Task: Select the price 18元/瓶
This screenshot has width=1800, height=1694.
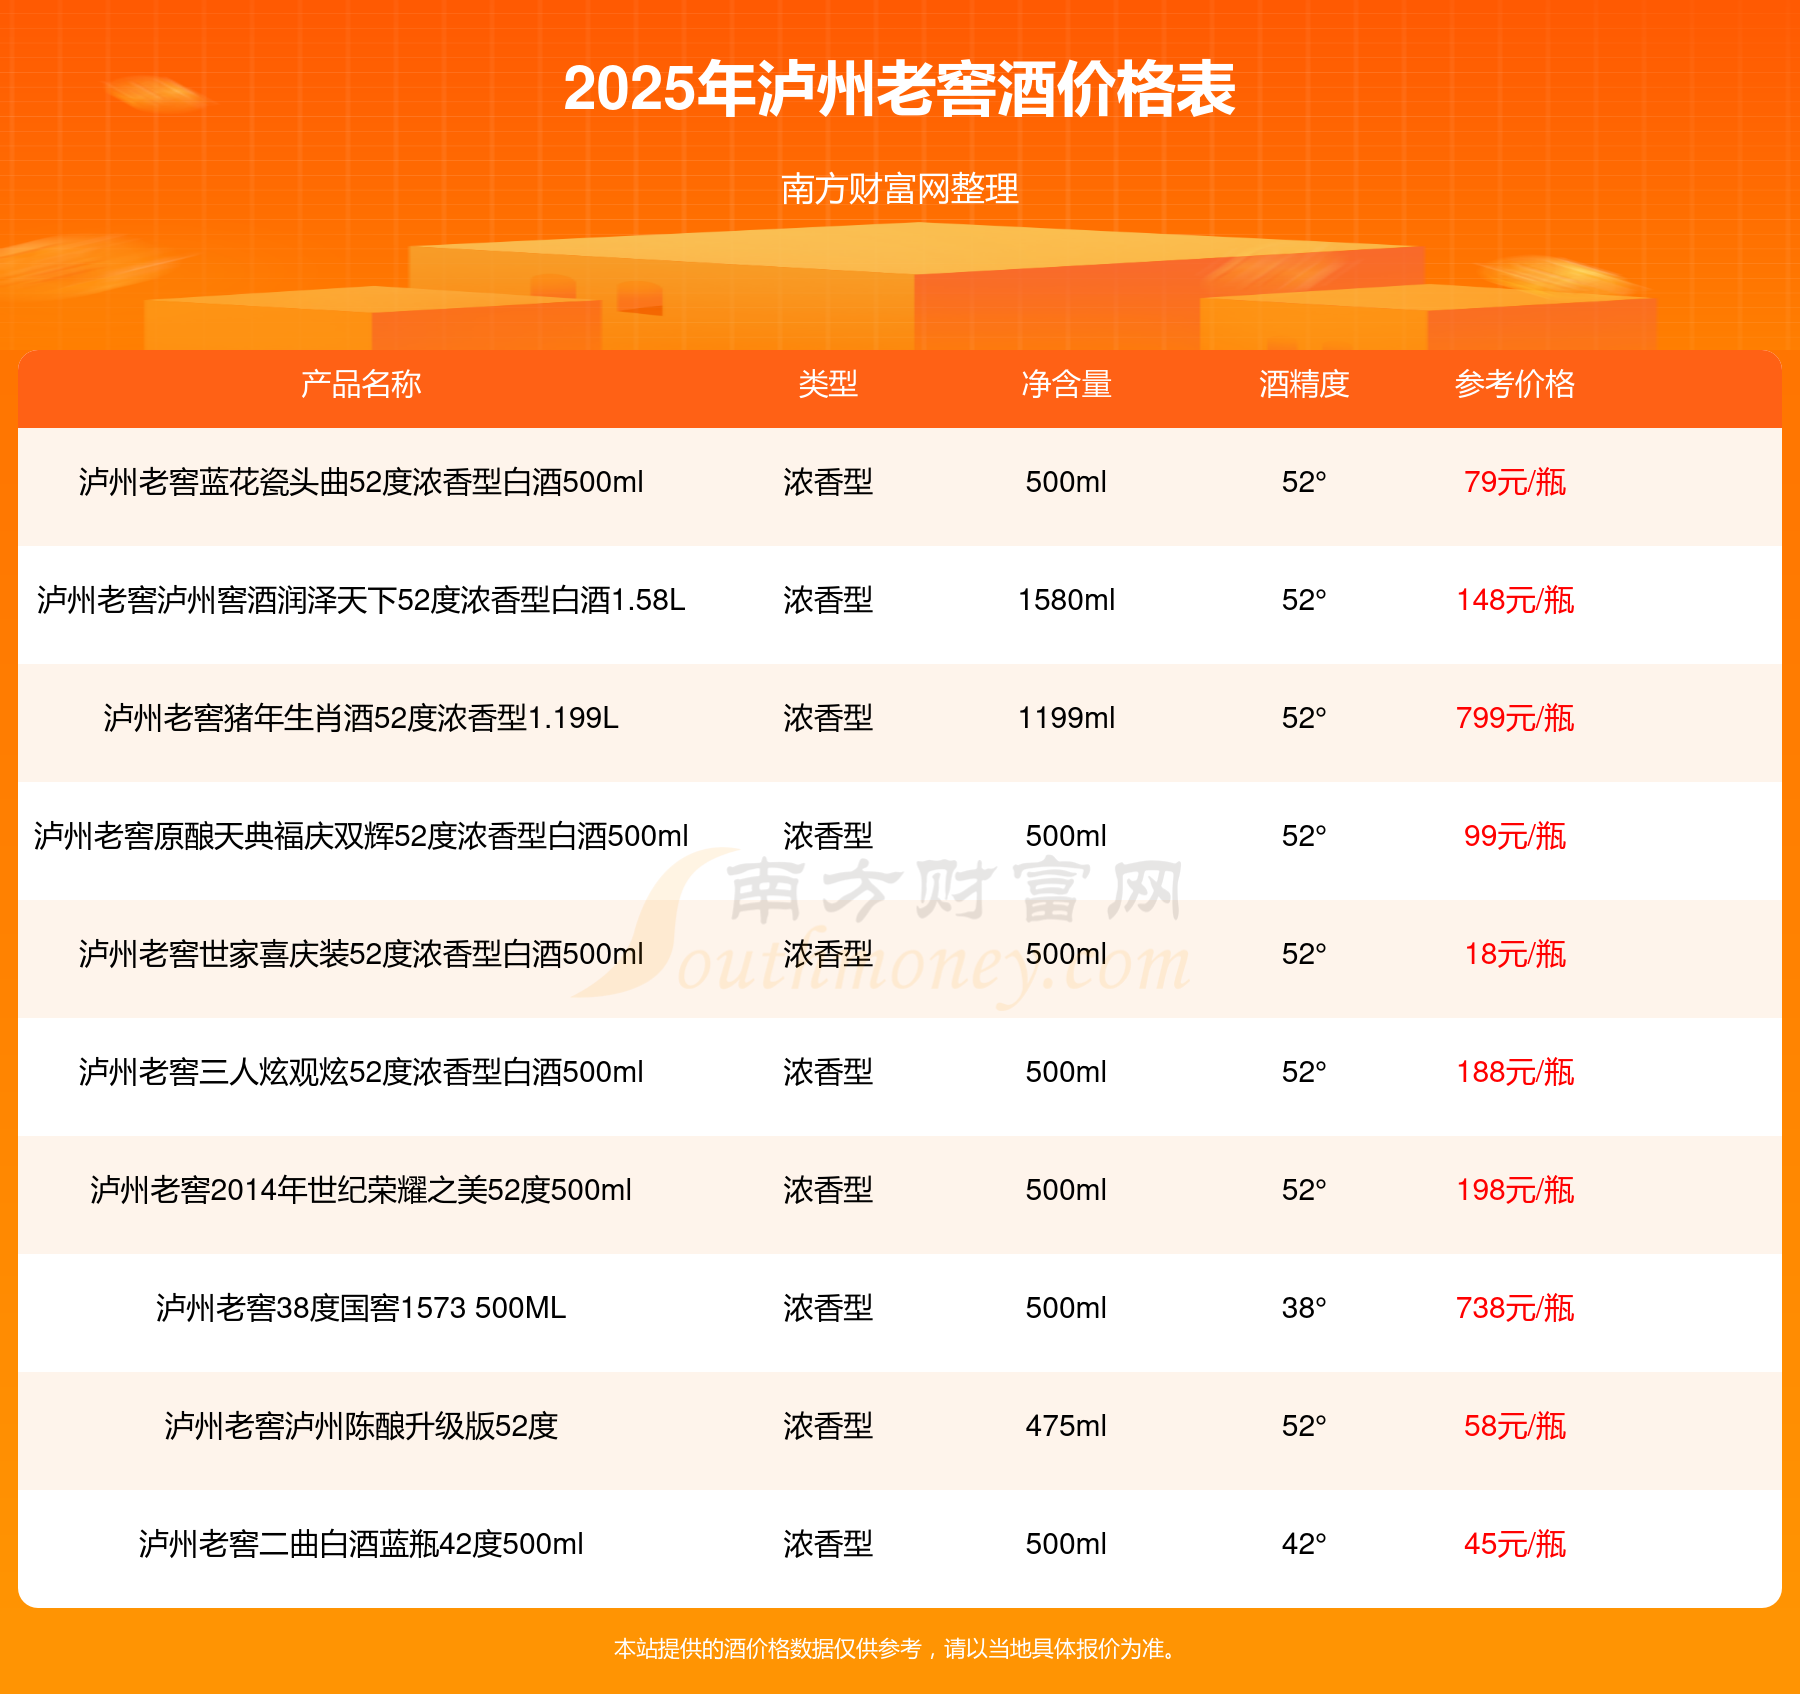Action: (1515, 954)
